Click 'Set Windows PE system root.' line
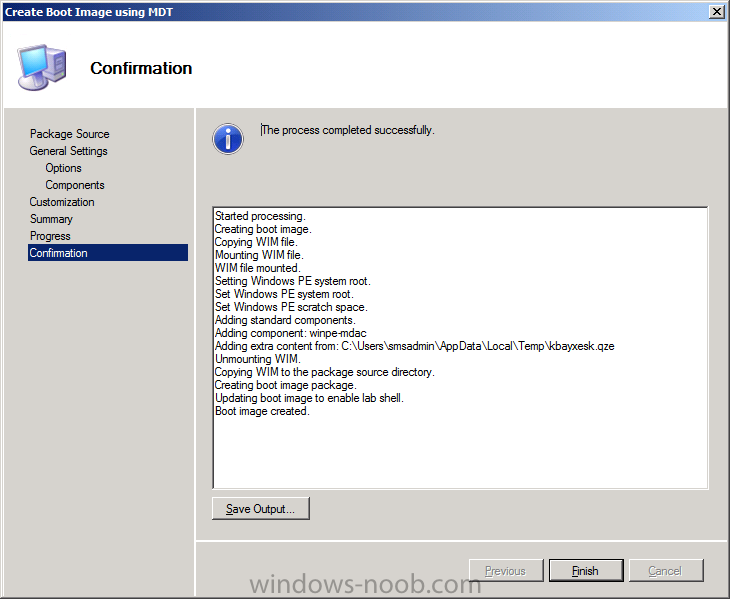This screenshot has height=599, width=730. [x=284, y=294]
